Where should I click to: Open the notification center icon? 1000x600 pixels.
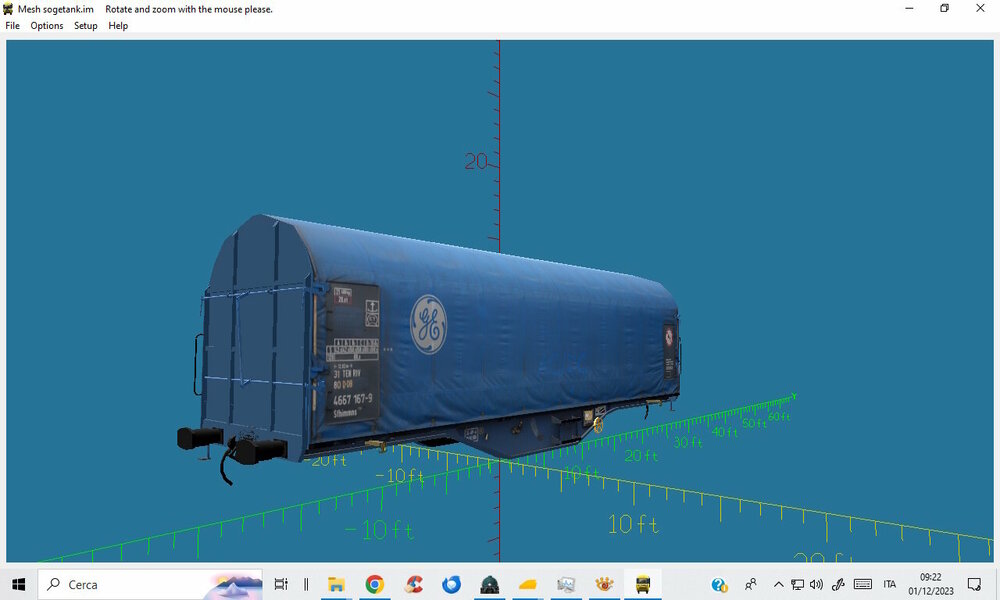point(974,584)
